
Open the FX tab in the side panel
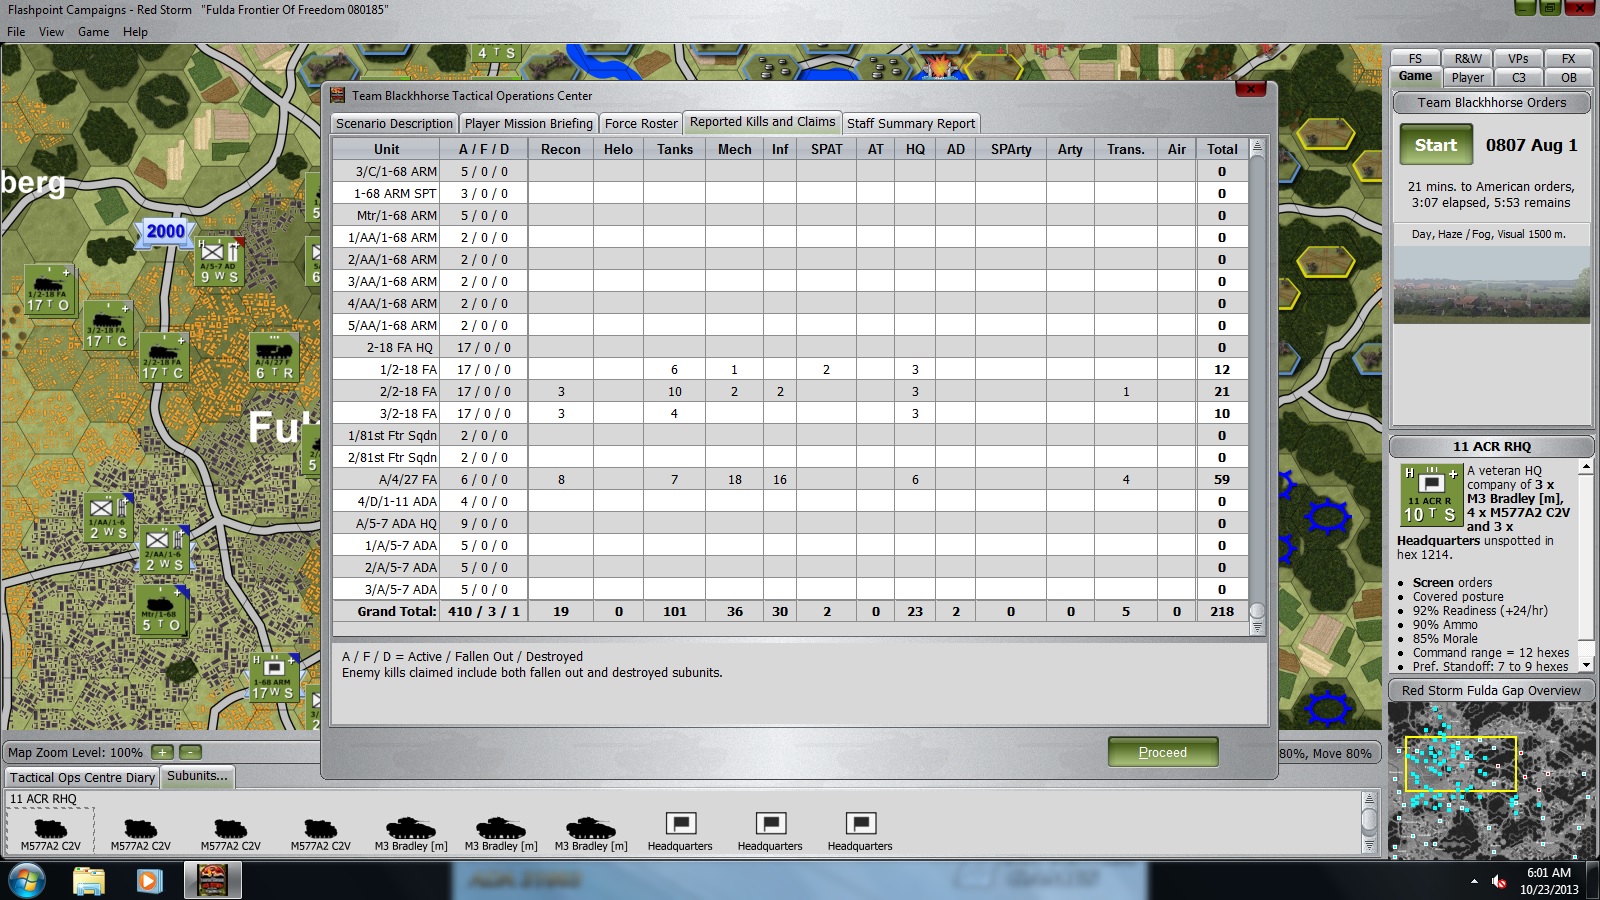pyautogui.click(x=1568, y=58)
